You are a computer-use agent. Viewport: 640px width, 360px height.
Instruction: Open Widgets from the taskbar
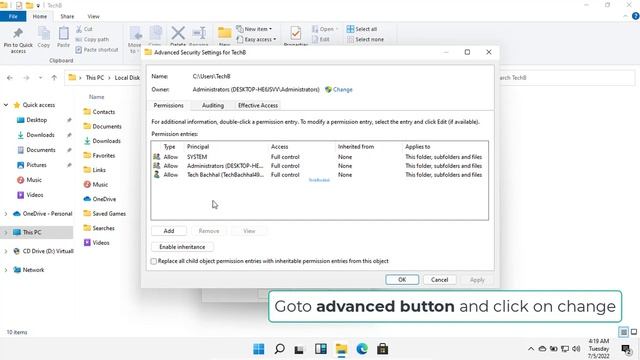(321, 349)
